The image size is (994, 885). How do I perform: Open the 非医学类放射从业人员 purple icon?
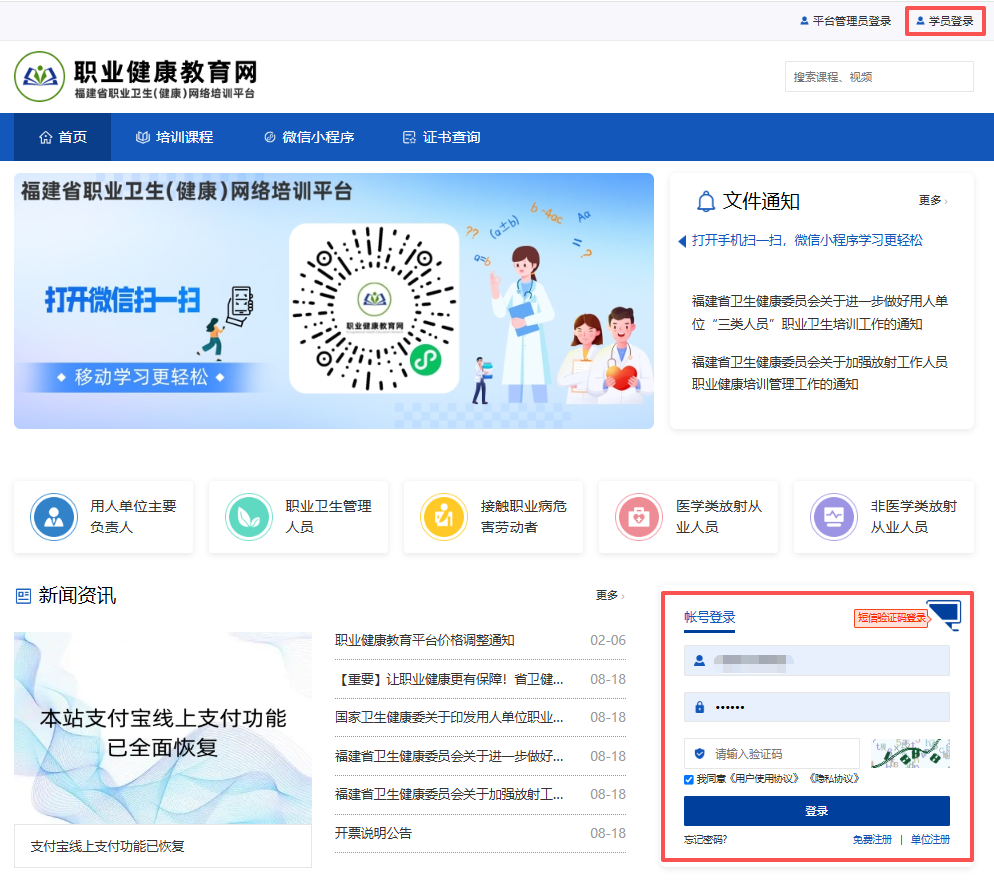pos(834,517)
